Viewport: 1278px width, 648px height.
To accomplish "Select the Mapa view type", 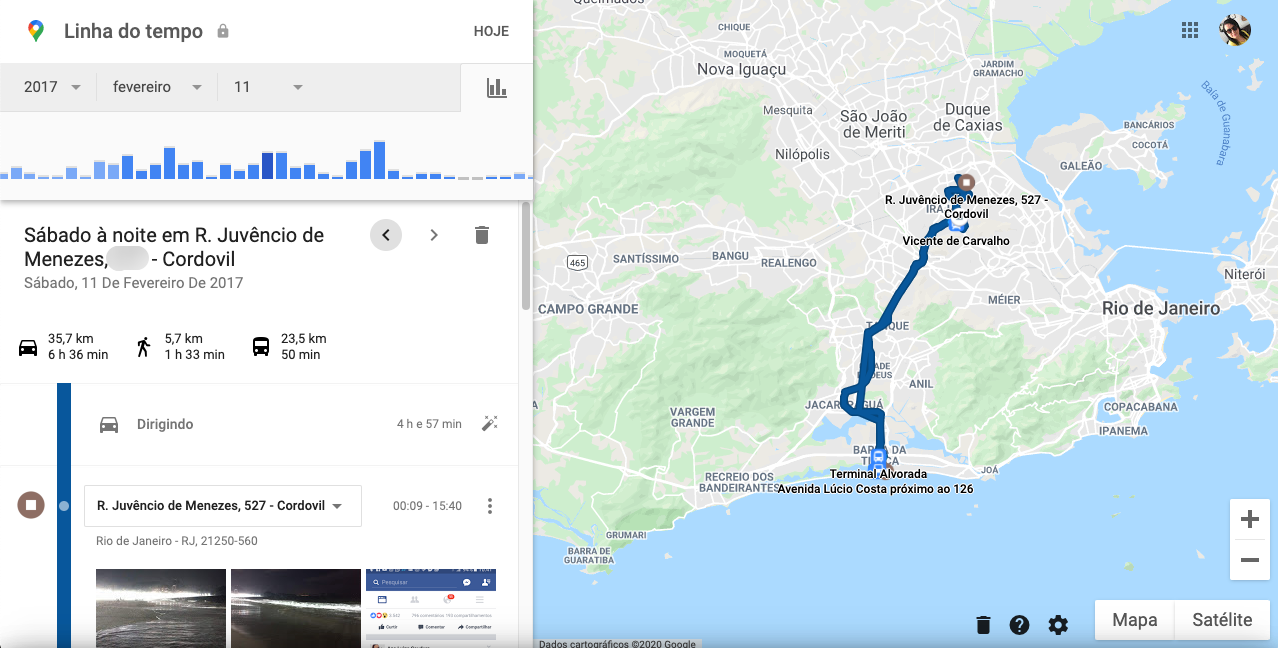I will (x=1134, y=620).
